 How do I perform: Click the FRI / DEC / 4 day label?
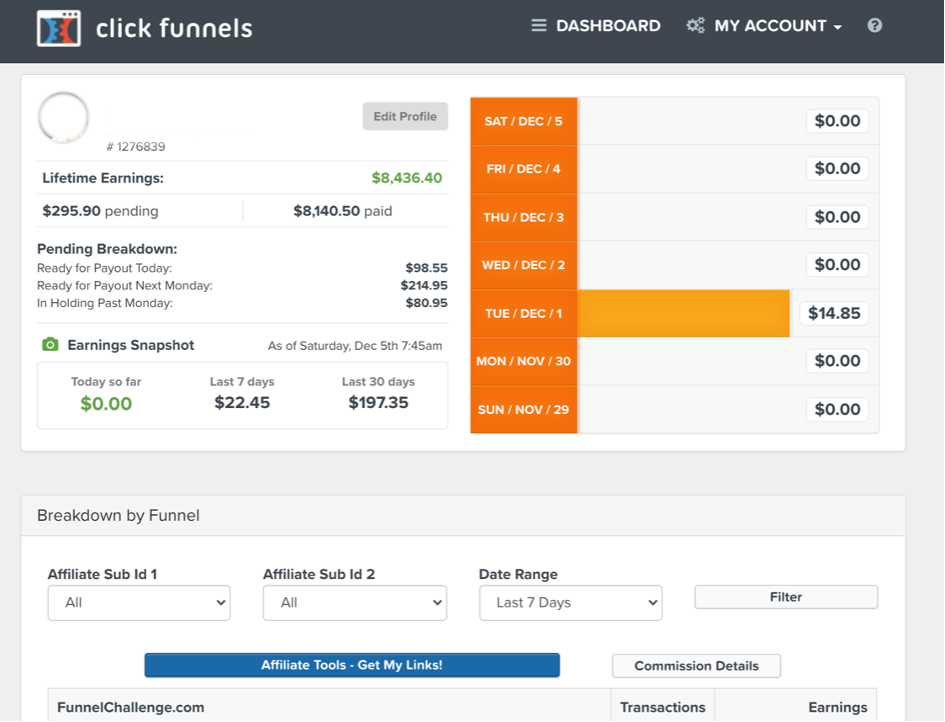pyautogui.click(x=524, y=169)
